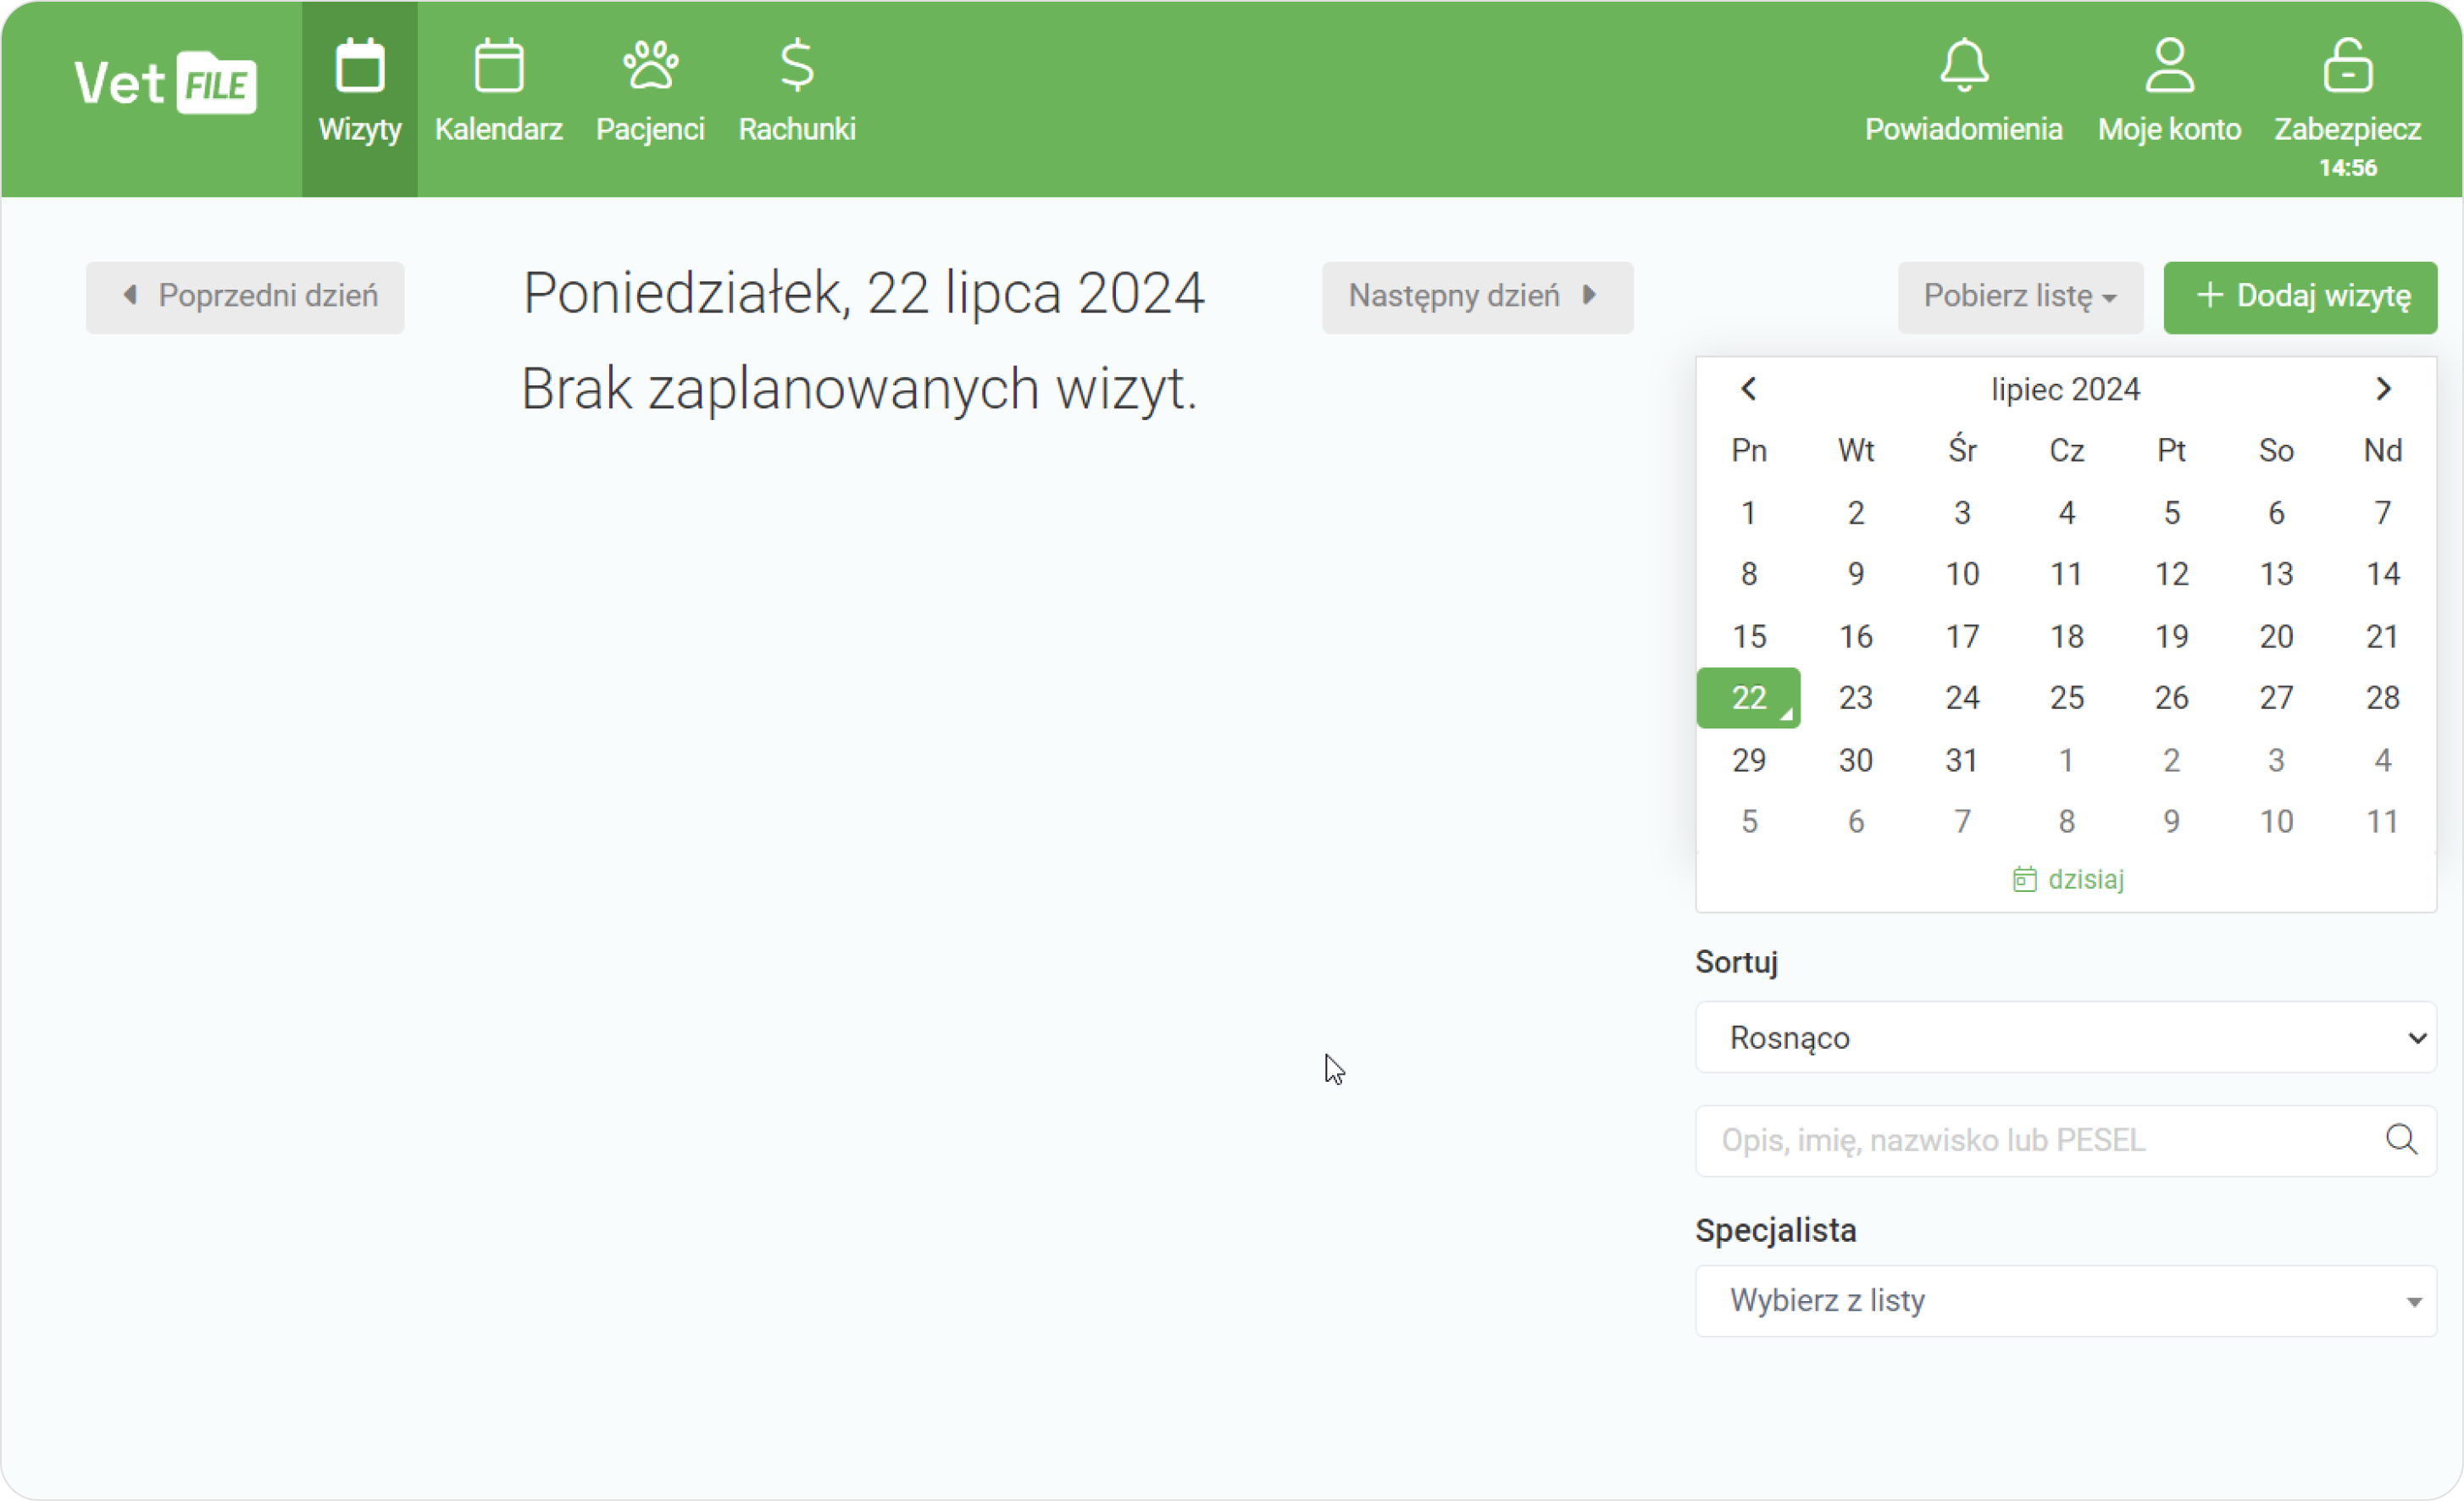Select July 12 in calendar
The width and height of the screenshot is (2464, 1501).
(2171, 574)
